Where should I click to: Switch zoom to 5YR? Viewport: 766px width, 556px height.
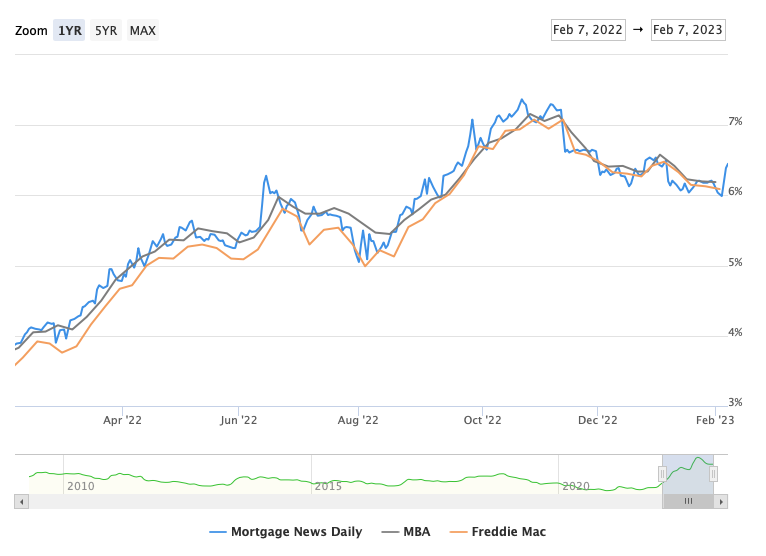point(106,30)
